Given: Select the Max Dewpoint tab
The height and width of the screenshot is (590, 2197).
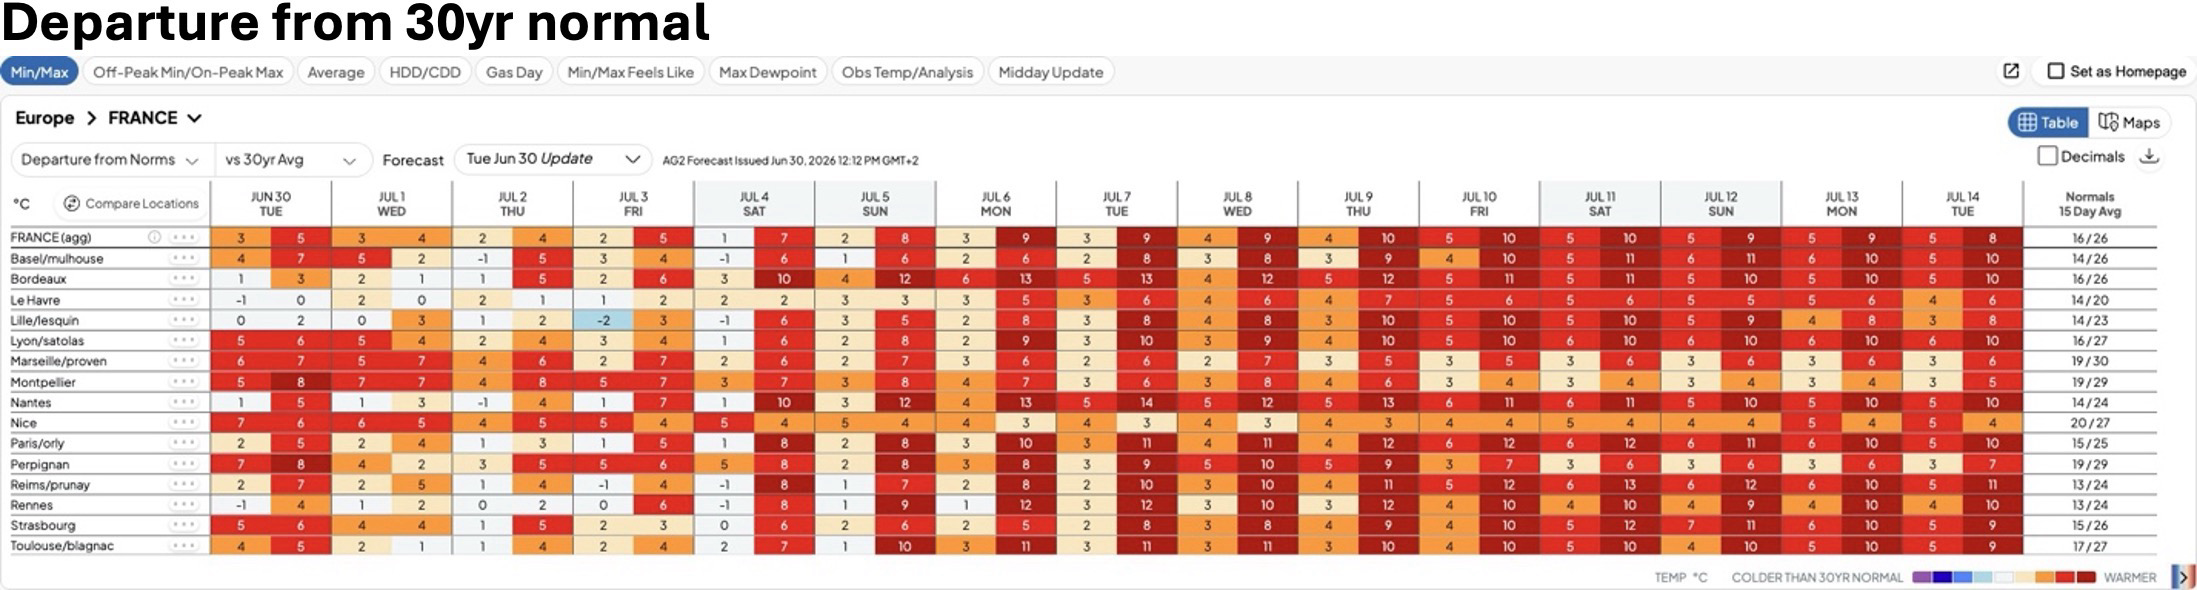Looking at the screenshot, I should point(768,72).
